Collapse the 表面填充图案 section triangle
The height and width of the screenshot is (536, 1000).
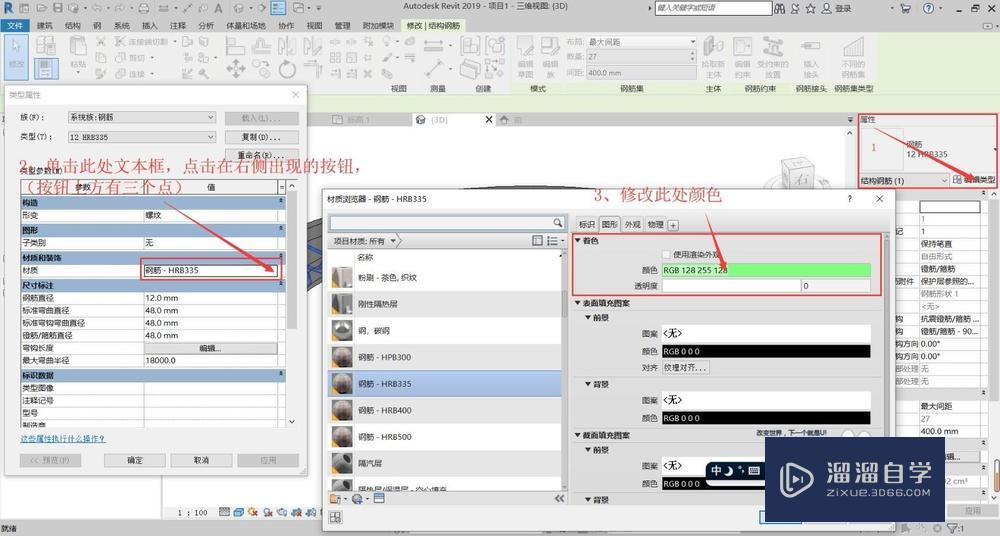pos(578,303)
